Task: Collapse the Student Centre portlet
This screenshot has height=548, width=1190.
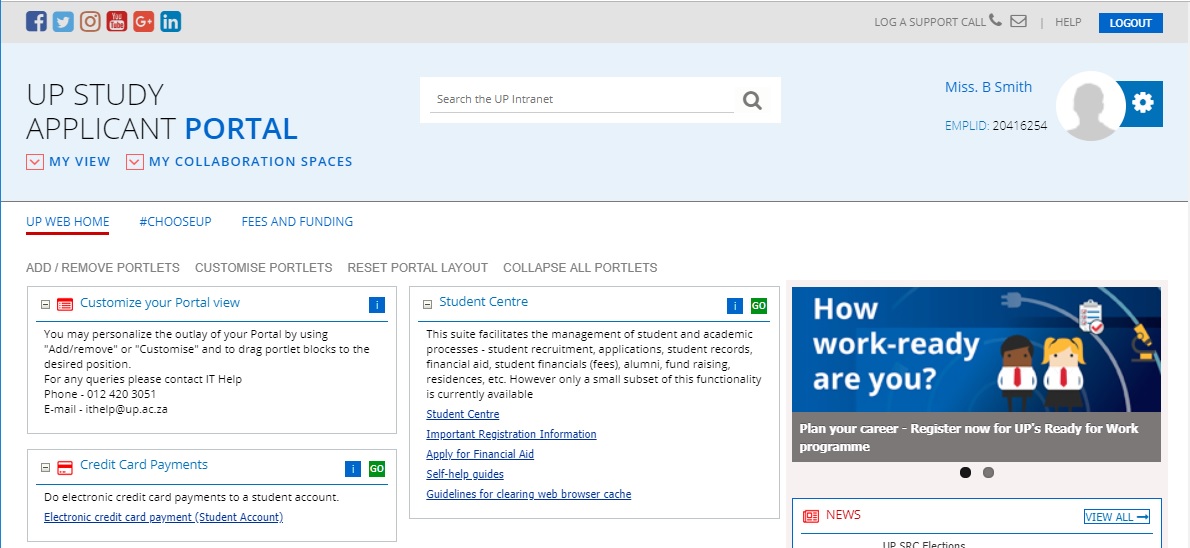Action: click(x=428, y=304)
